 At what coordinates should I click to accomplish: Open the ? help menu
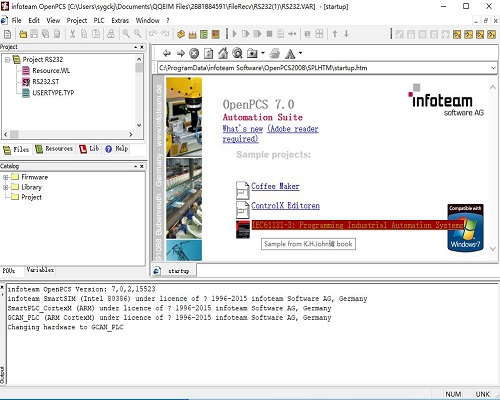tap(168, 20)
